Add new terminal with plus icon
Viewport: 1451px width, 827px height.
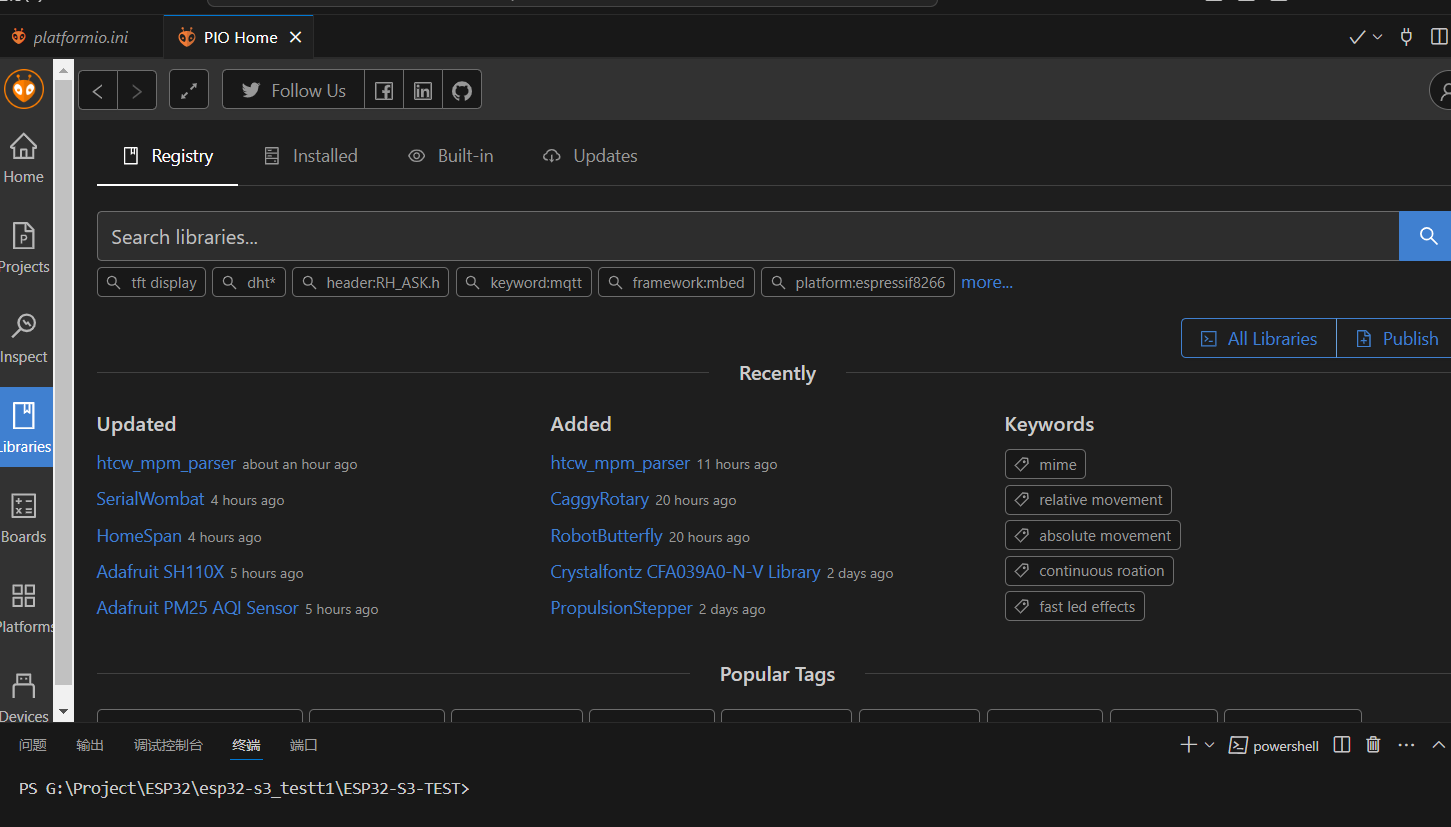pos(1188,745)
